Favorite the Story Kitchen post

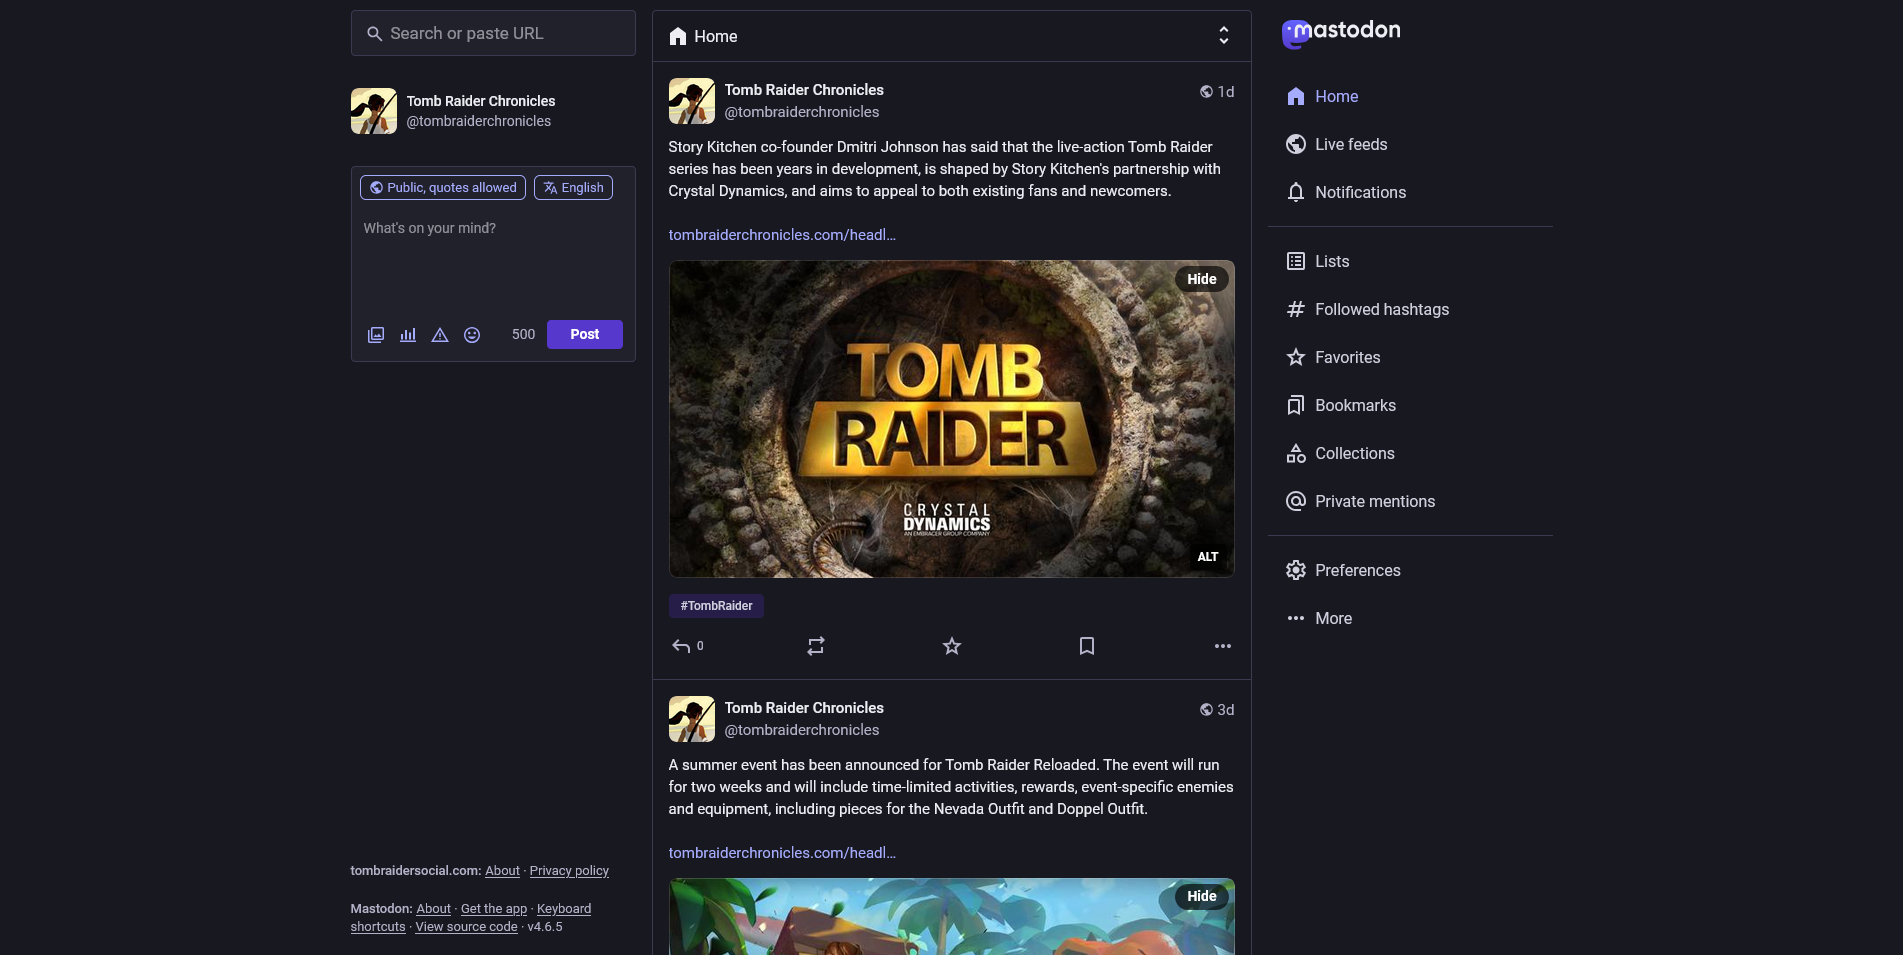[952, 646]
